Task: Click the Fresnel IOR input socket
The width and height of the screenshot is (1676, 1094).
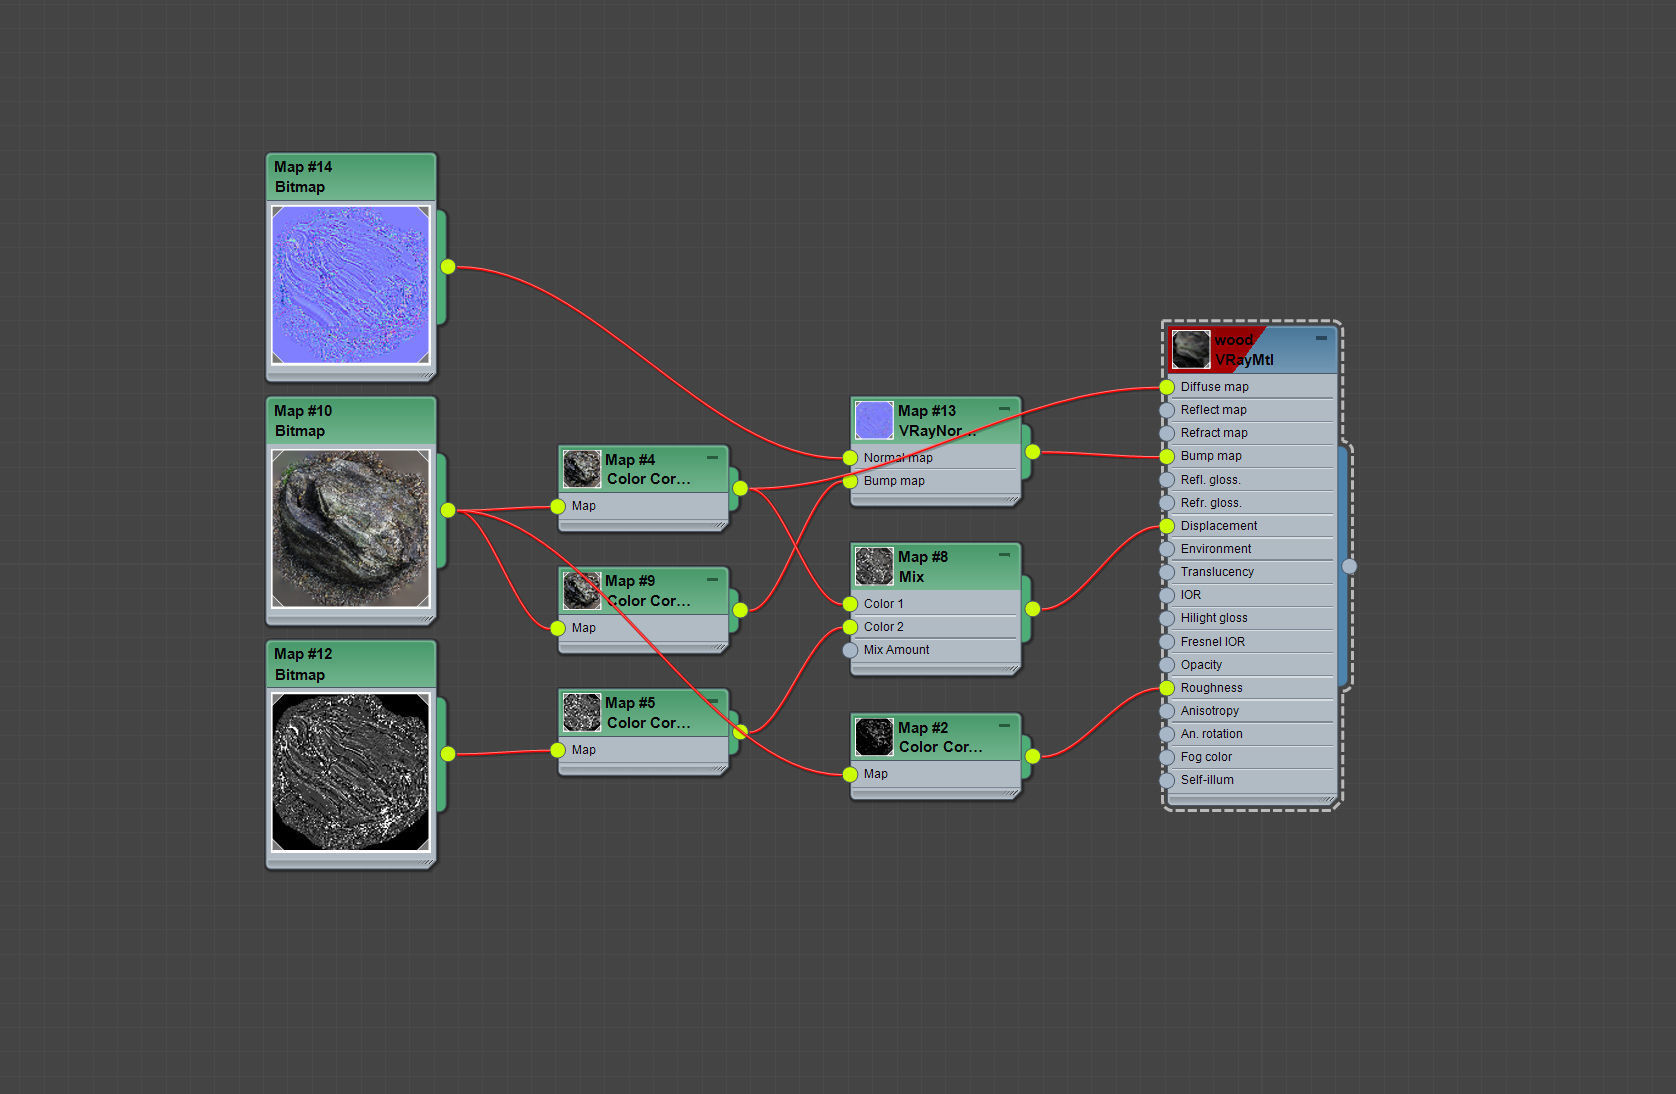Action: point(1167,642)
